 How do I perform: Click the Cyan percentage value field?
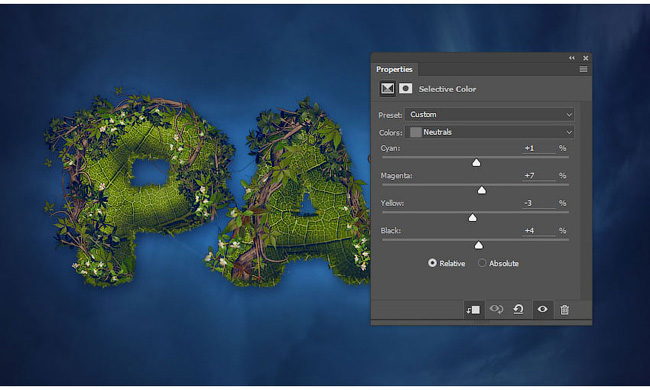pyautogui.click(x=538, y=148)
